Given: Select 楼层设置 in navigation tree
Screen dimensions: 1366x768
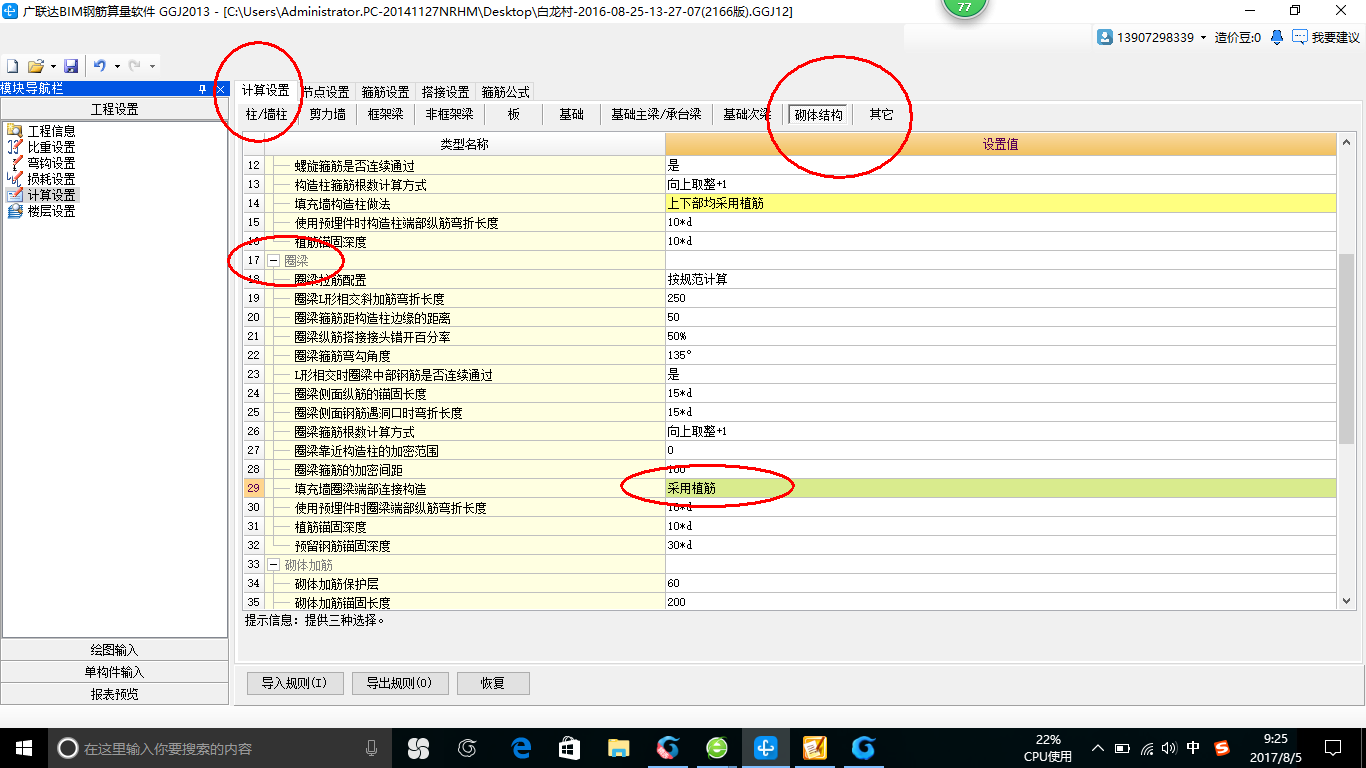Looking at the screenshot, I should coord(51,211).
